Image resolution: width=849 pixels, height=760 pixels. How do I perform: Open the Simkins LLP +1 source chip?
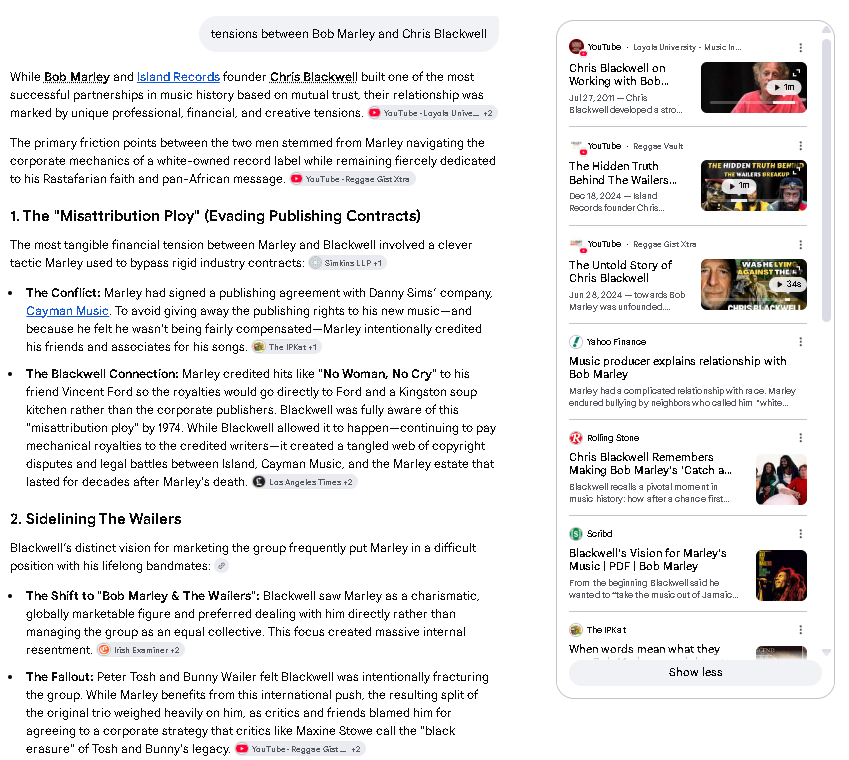coord(348,263)
